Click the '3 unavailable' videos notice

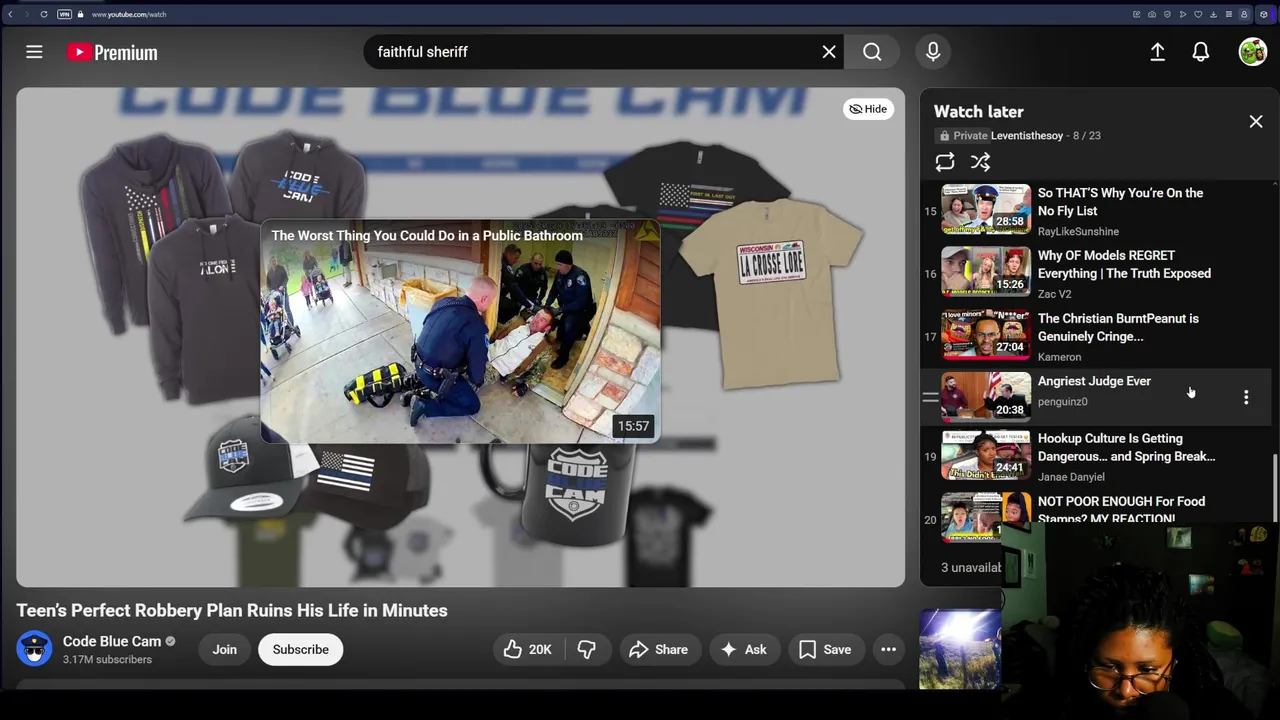[971, 568]
